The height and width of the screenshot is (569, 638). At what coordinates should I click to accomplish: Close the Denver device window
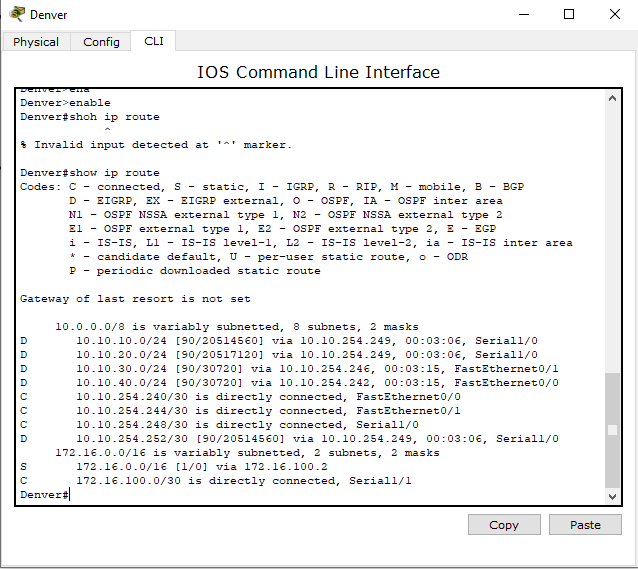pyautogui.click(x=614, y=14)
